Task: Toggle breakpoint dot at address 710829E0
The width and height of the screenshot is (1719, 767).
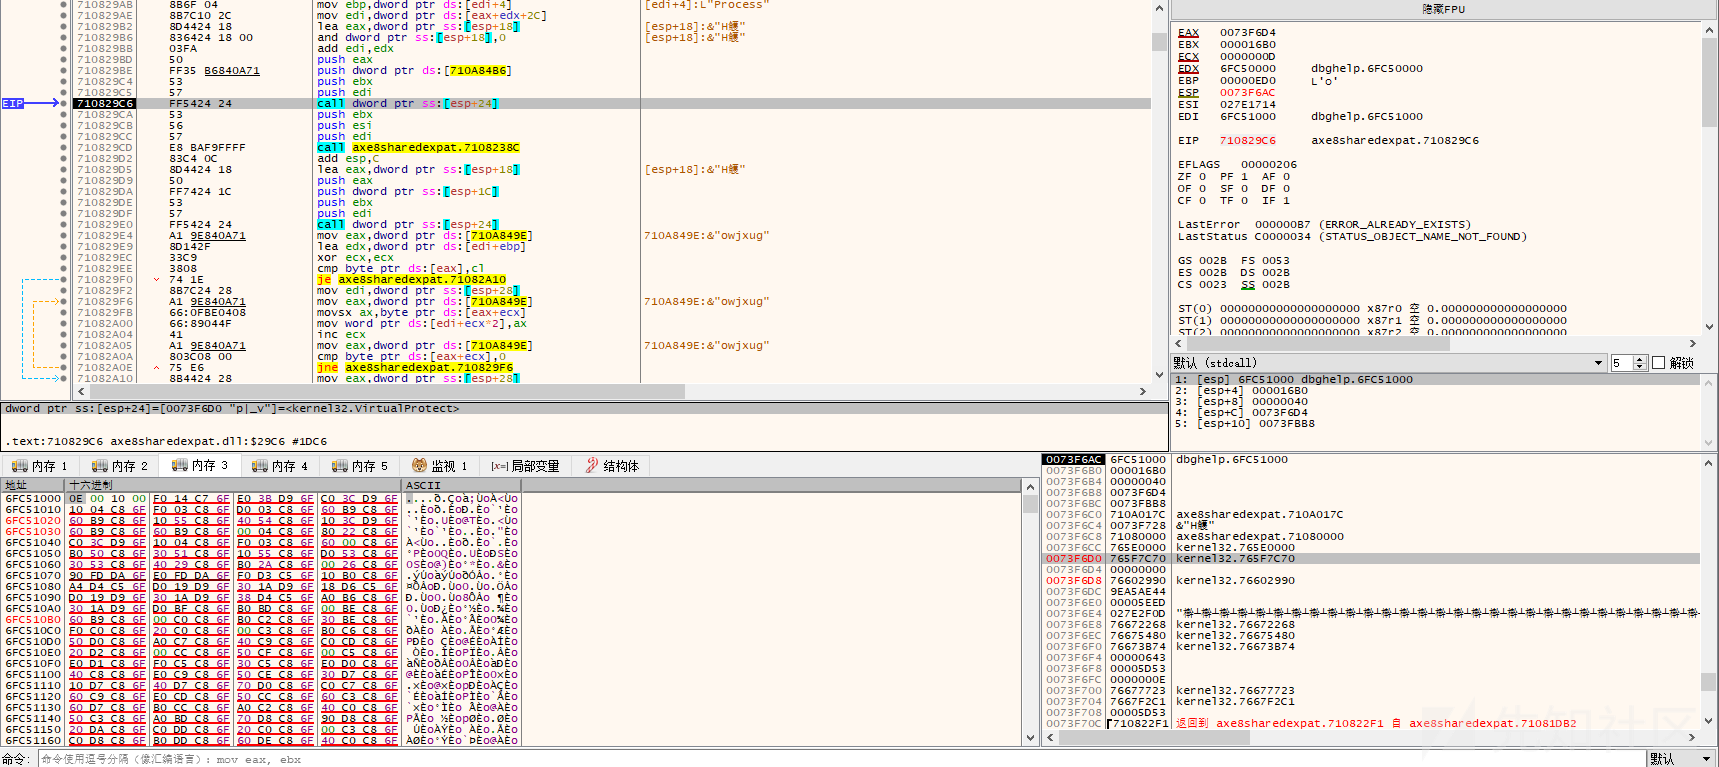Action: (x=64, y=224)
